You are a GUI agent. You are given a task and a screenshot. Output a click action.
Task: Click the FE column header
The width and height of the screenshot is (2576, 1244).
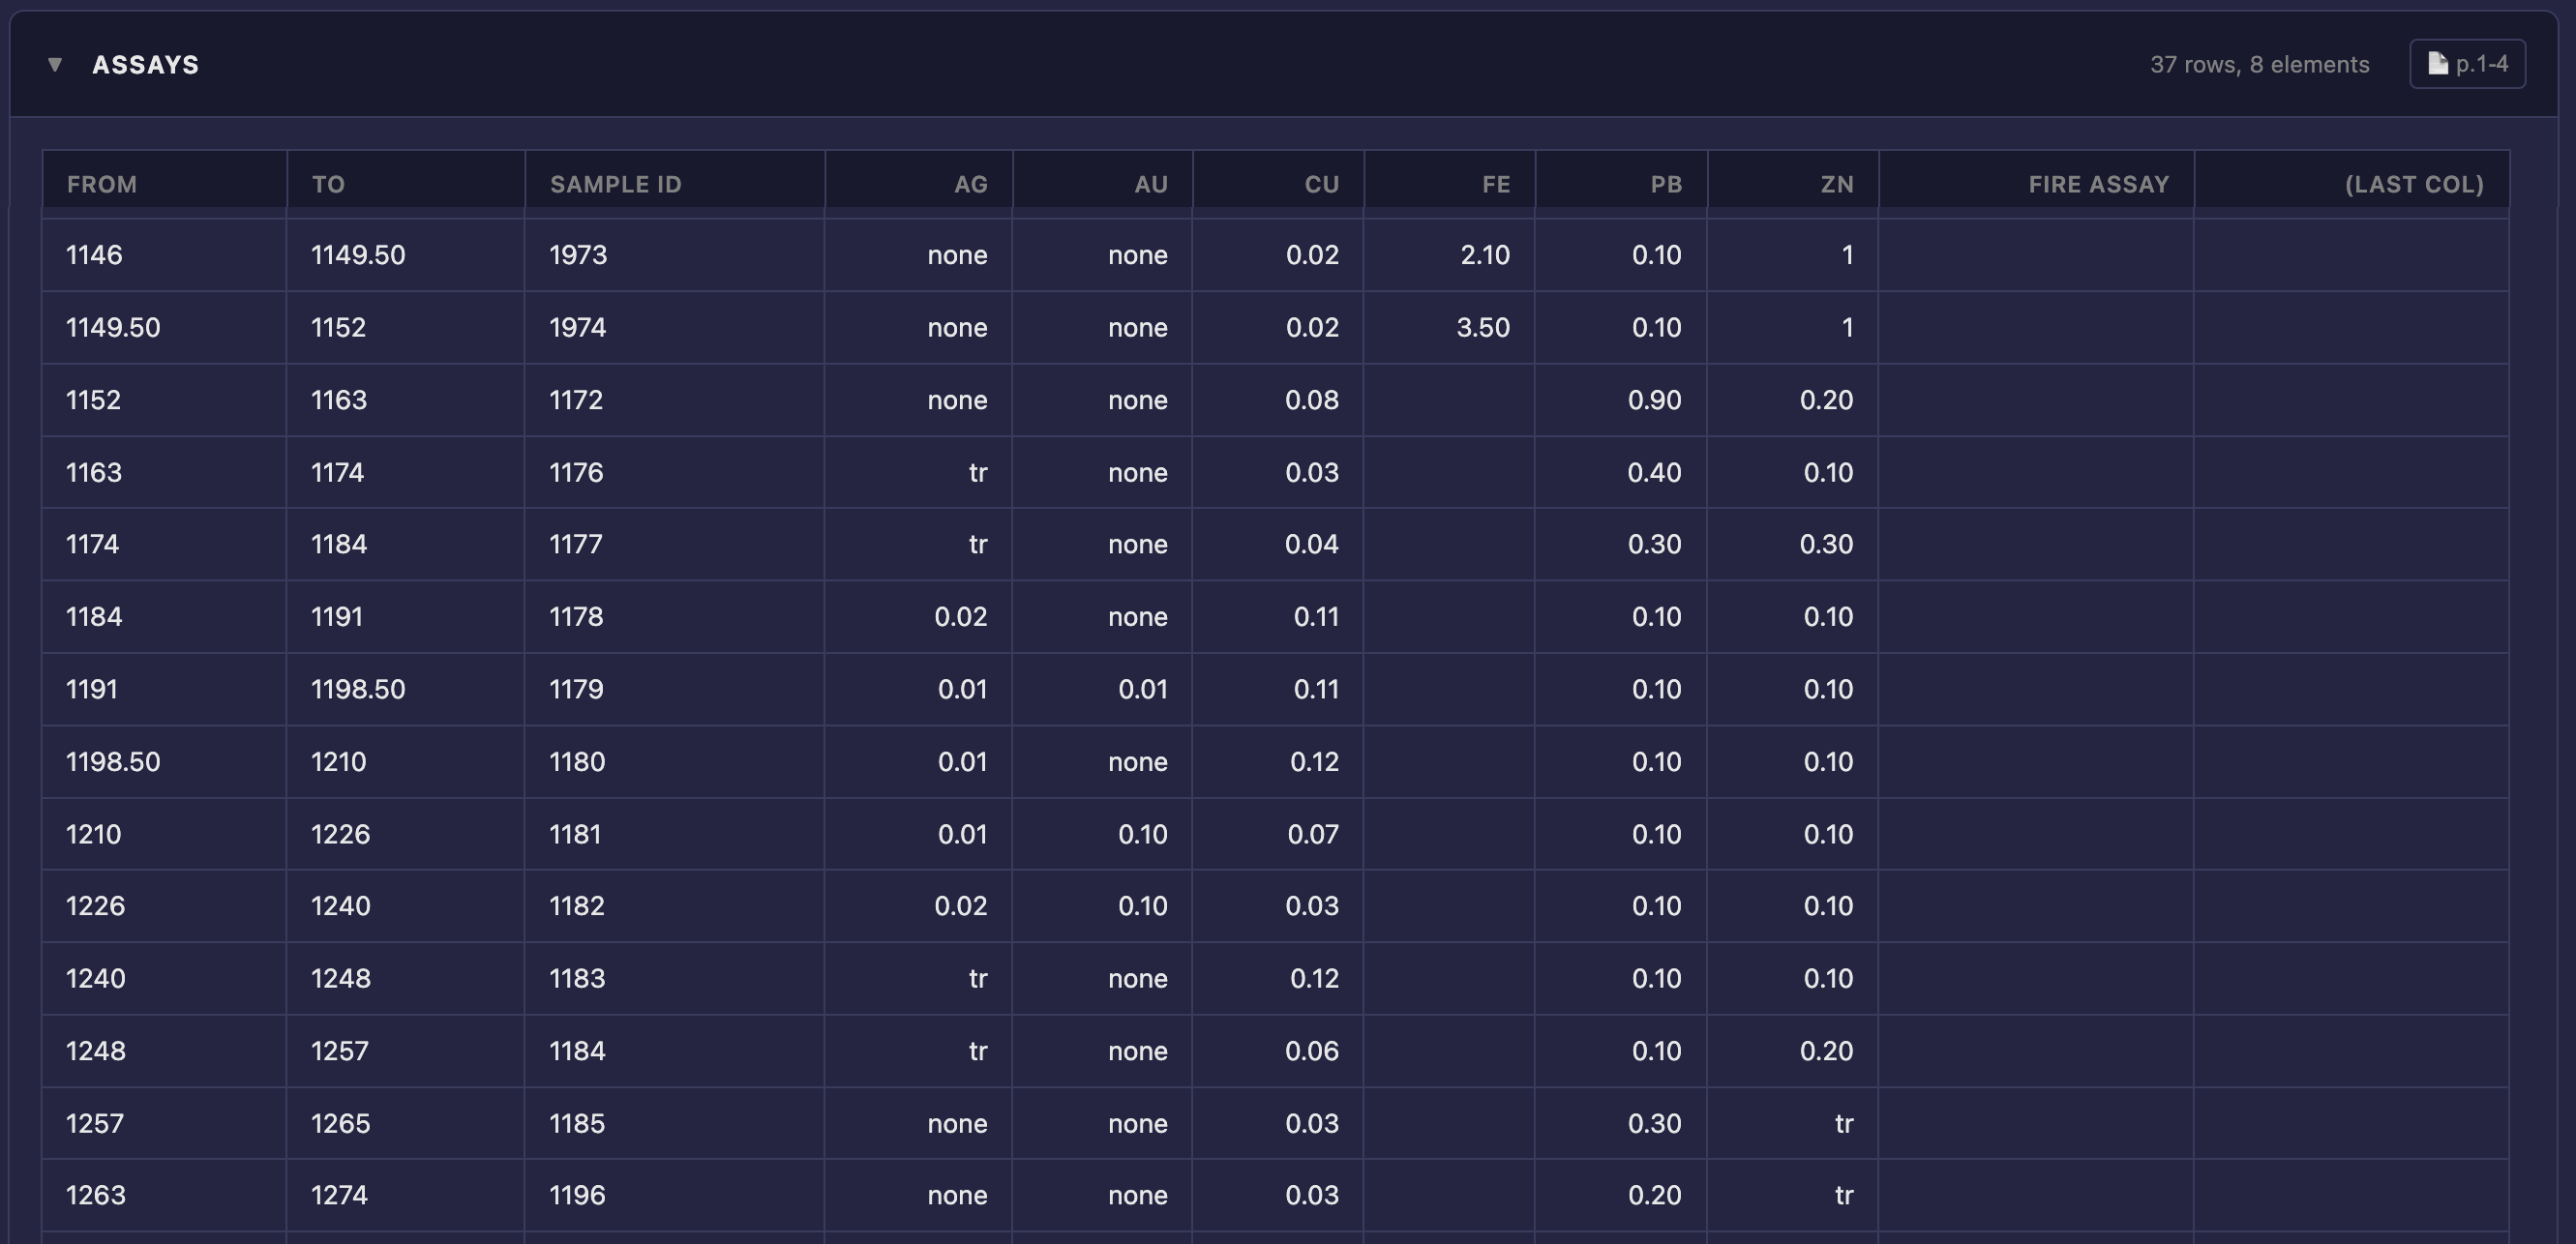point(1495,184)
